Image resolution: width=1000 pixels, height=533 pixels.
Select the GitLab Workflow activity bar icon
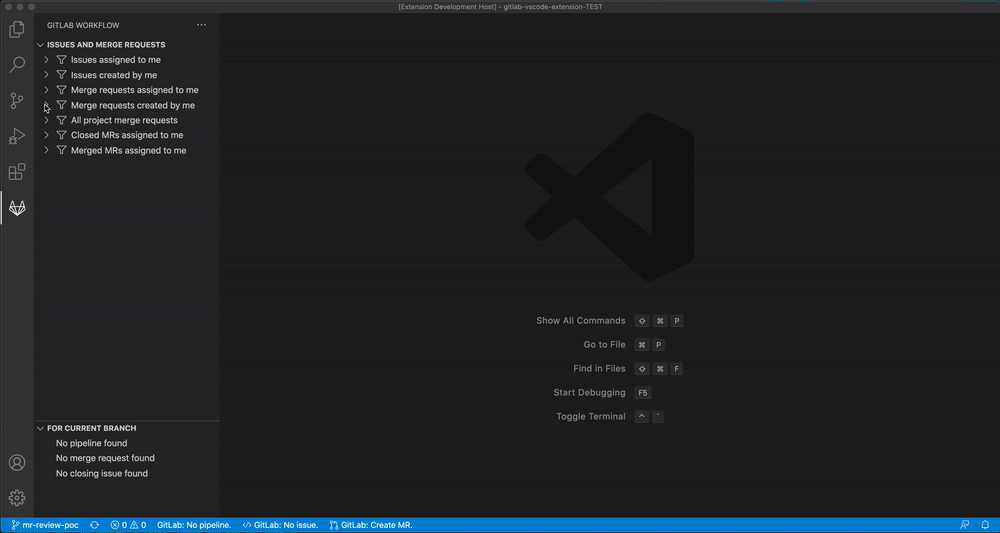(17, 207)
